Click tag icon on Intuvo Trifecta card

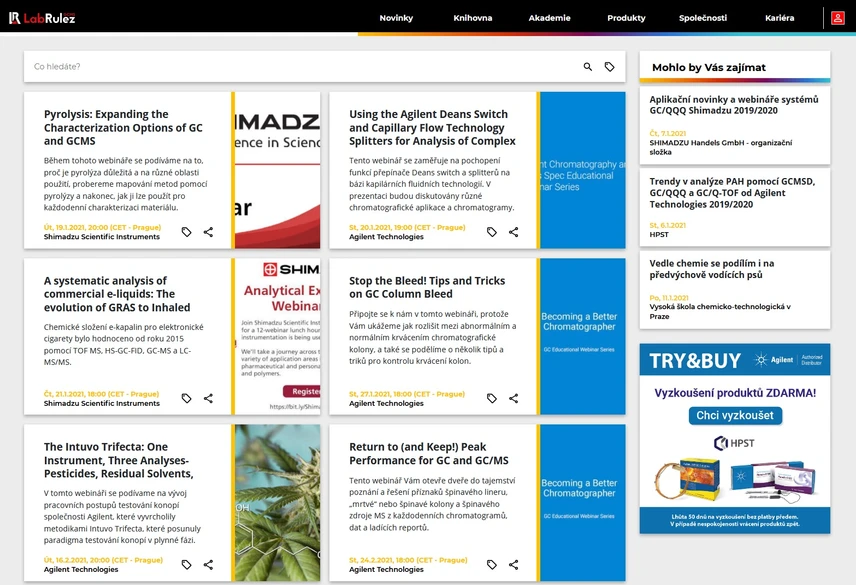[x=187, y=565]
